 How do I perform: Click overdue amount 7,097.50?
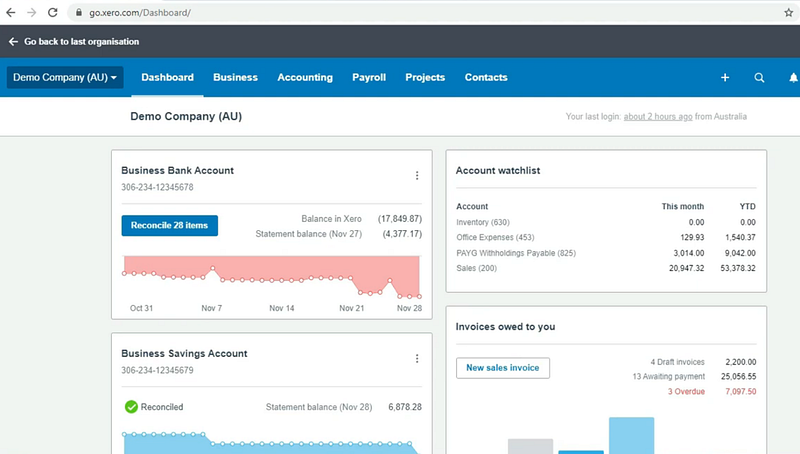741,392
